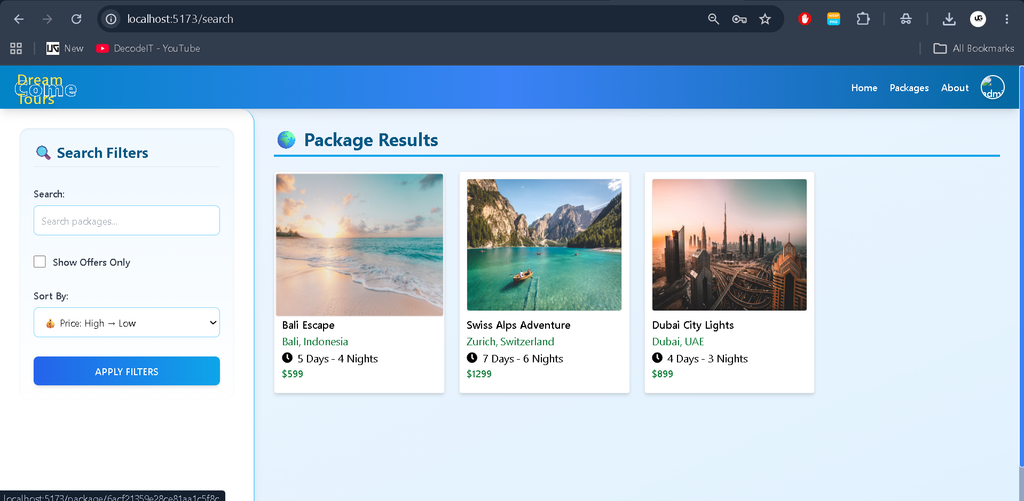Click the incognito-style icon in toolbar
Screen dimensions: 1024x501
(x=905, y=19)
